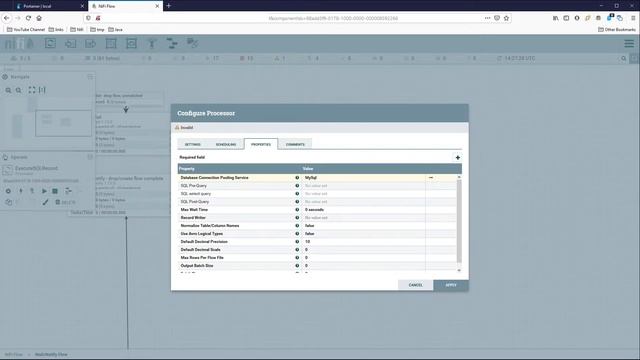
Task: Open the YouTube Channel bookmarks folder
Action: click(26, 29)
